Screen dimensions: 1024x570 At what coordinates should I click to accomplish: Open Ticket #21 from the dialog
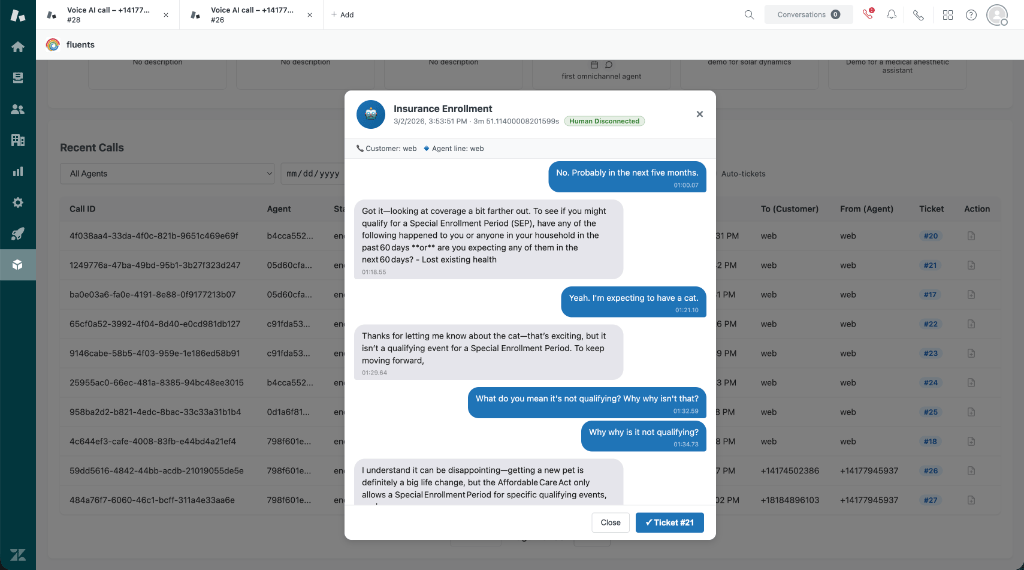[669, 522]
